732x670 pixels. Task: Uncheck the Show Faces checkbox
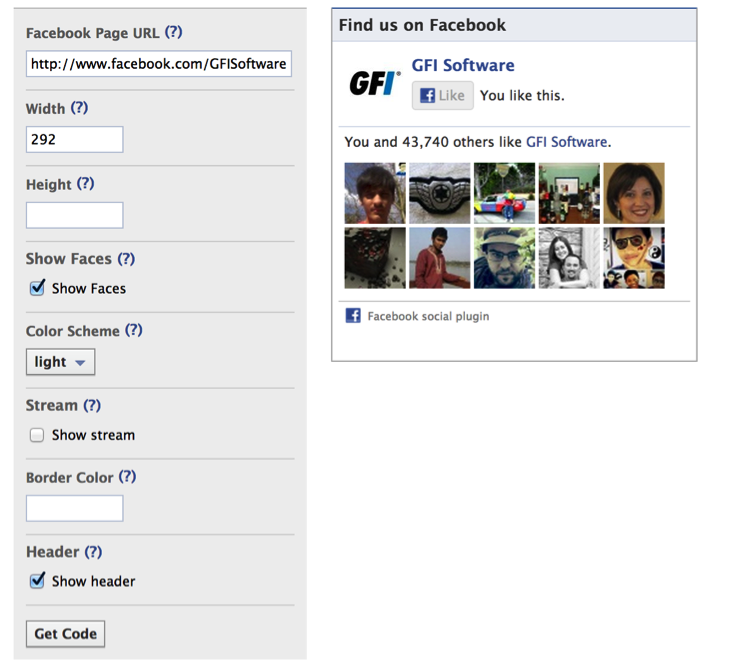click(x=37, y=288)
